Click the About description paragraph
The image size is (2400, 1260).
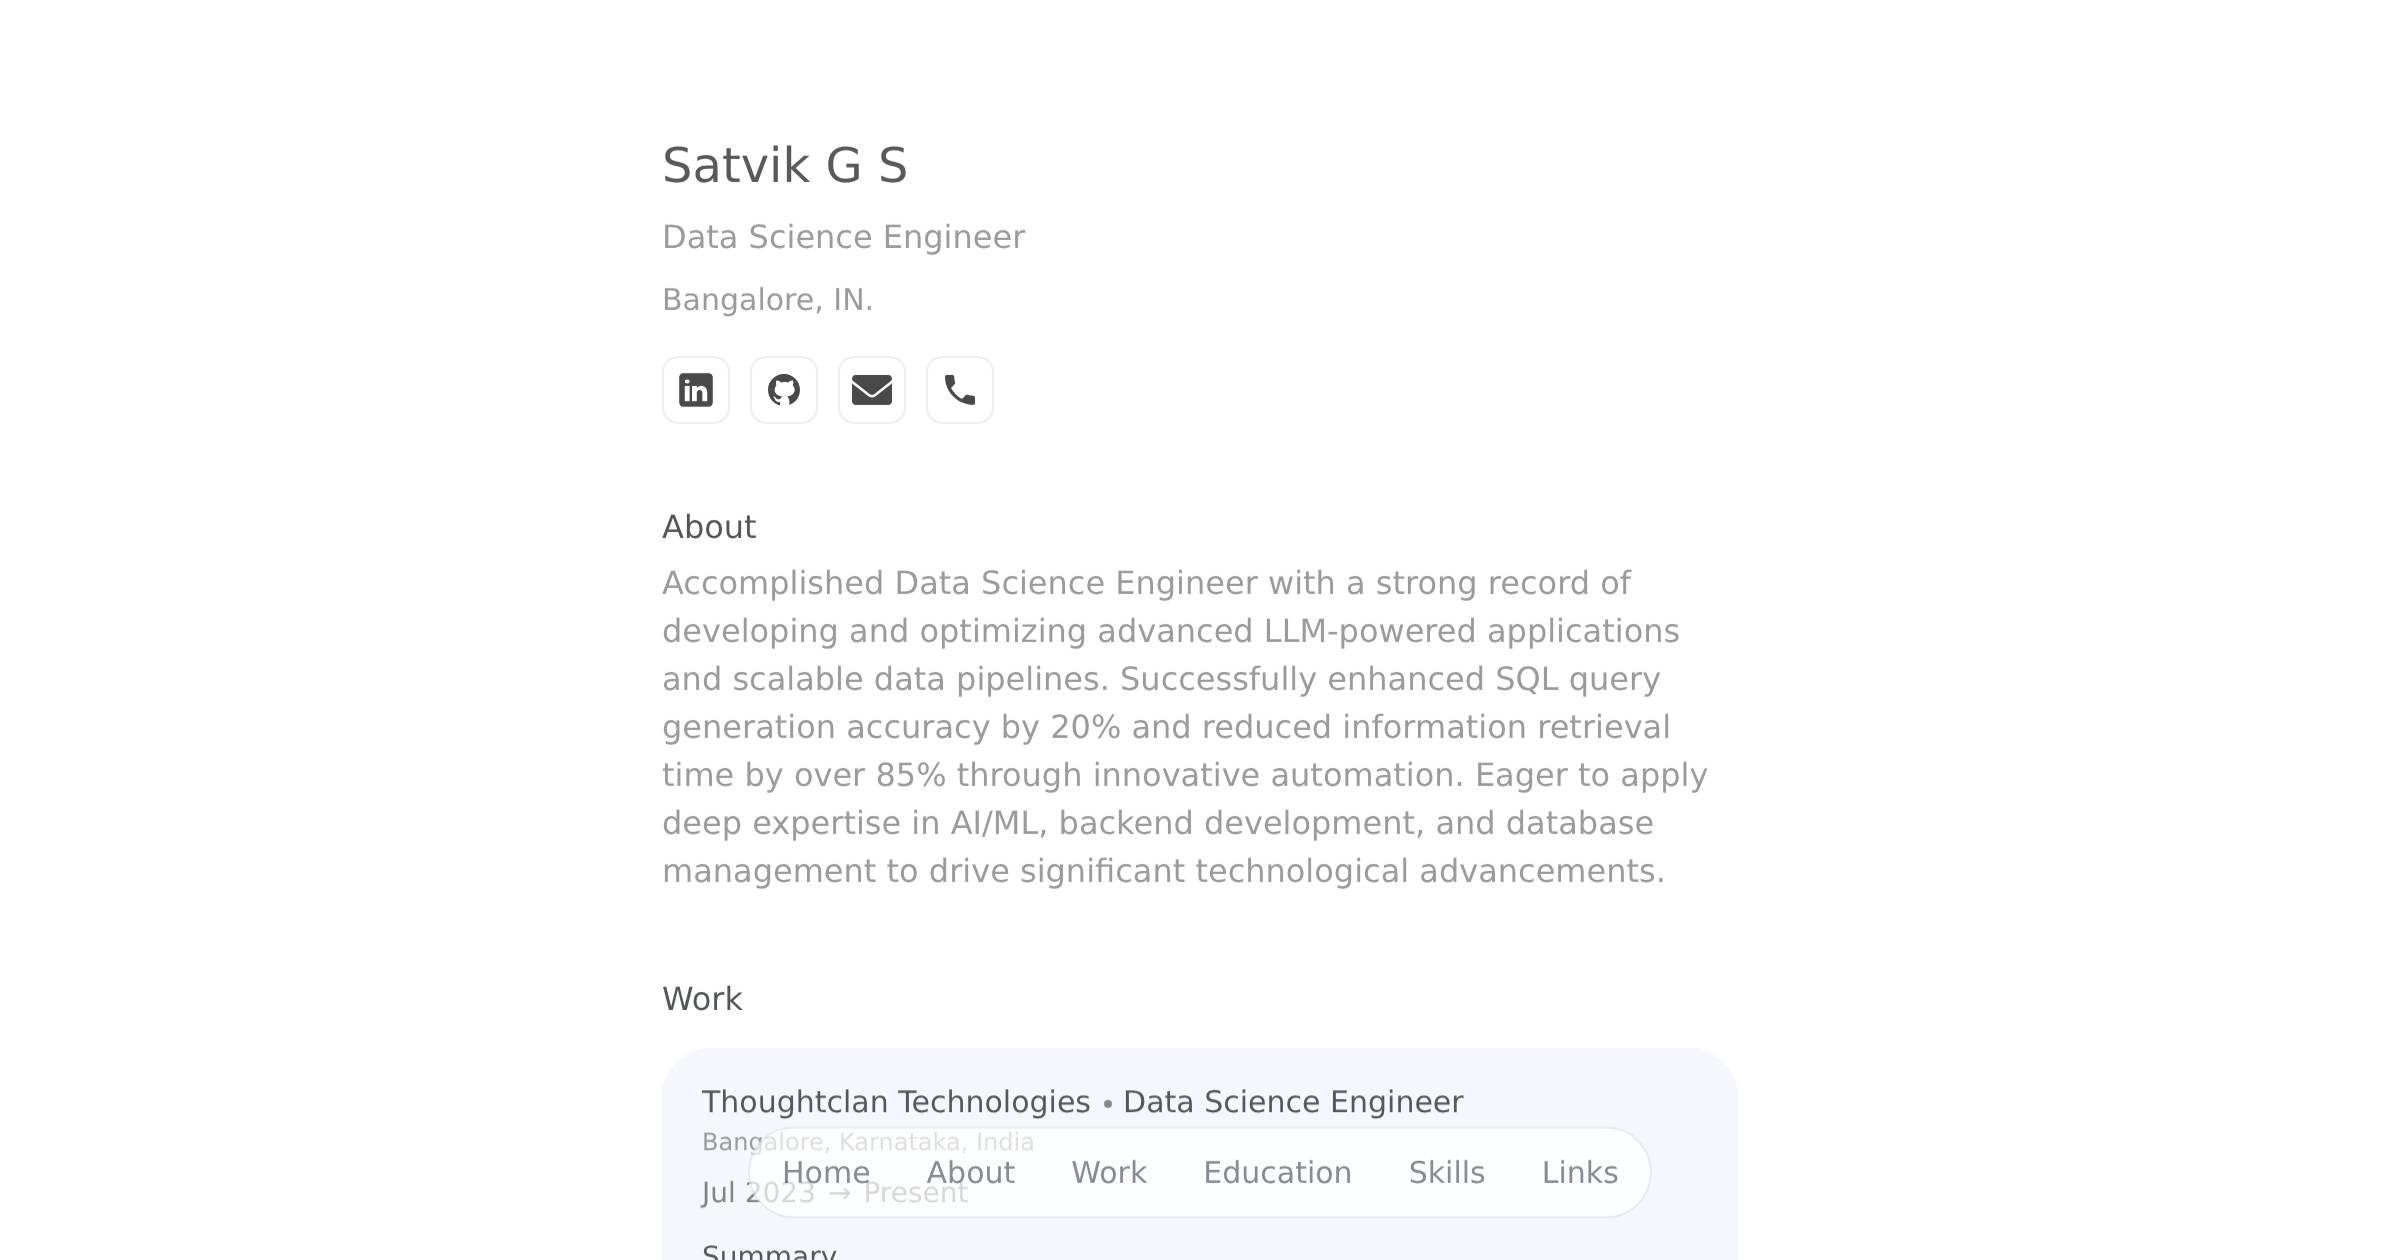tap(1185, 727)
